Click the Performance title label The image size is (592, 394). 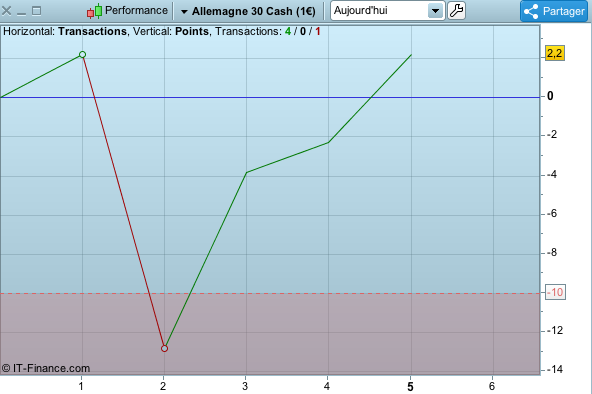tap(136, 11)
